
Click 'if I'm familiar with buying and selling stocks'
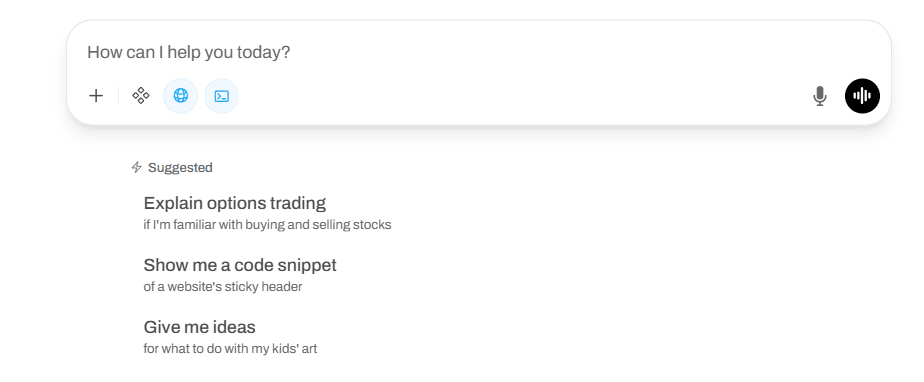click(267, 225)
